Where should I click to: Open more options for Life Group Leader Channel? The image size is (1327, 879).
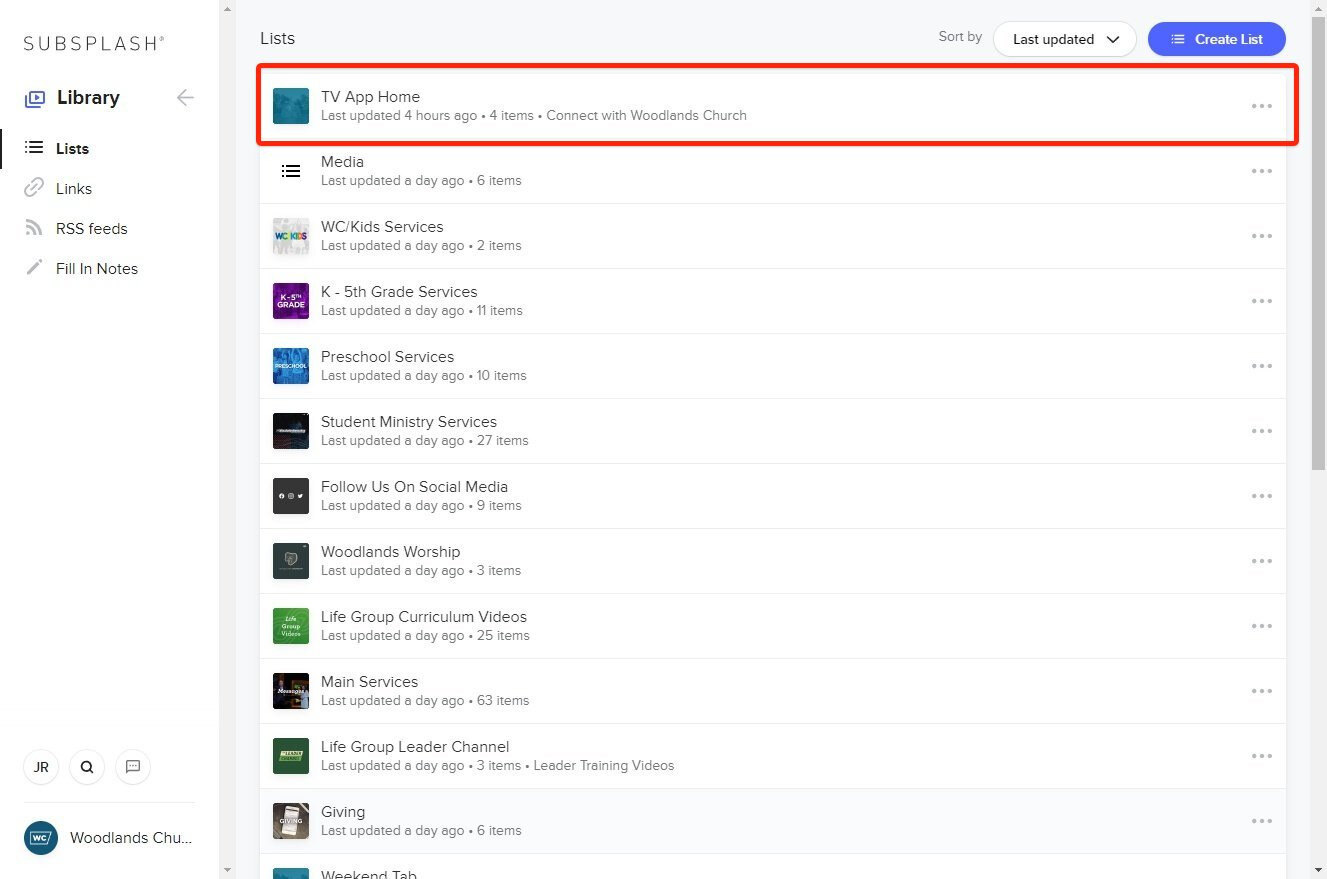[x=1262, y=756]
